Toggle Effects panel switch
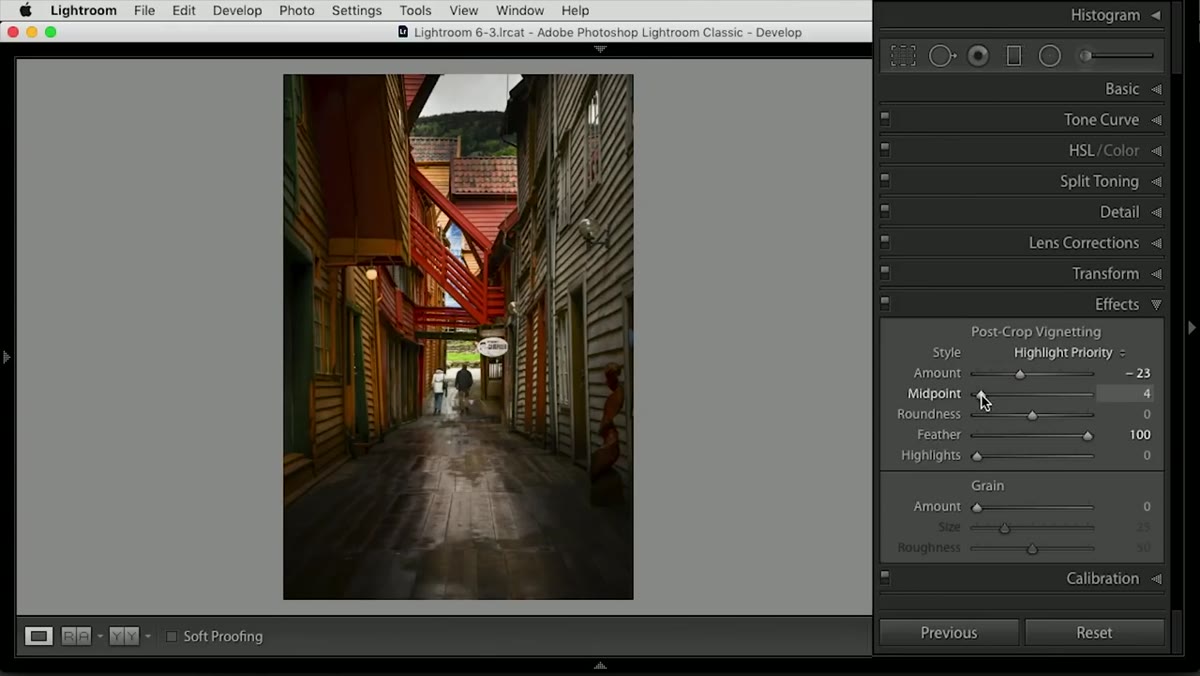Viewport: 1200px width, 676px height. 885,303
